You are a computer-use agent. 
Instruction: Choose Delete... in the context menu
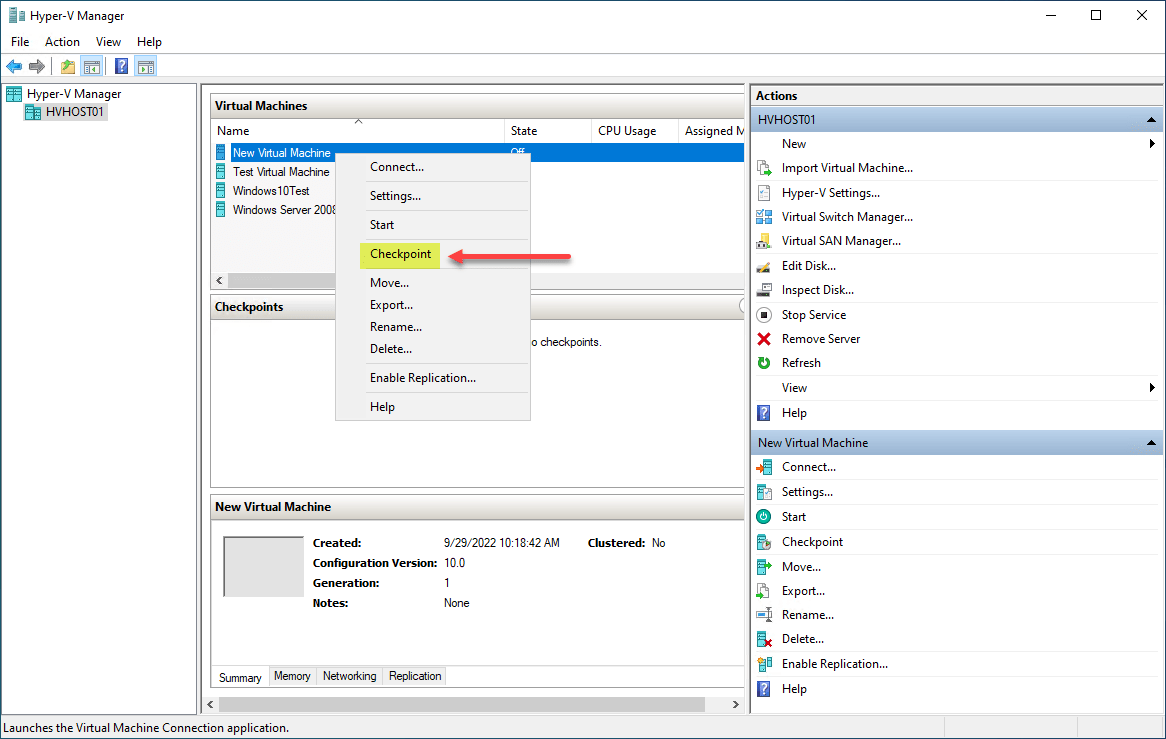tap(433, 349)
